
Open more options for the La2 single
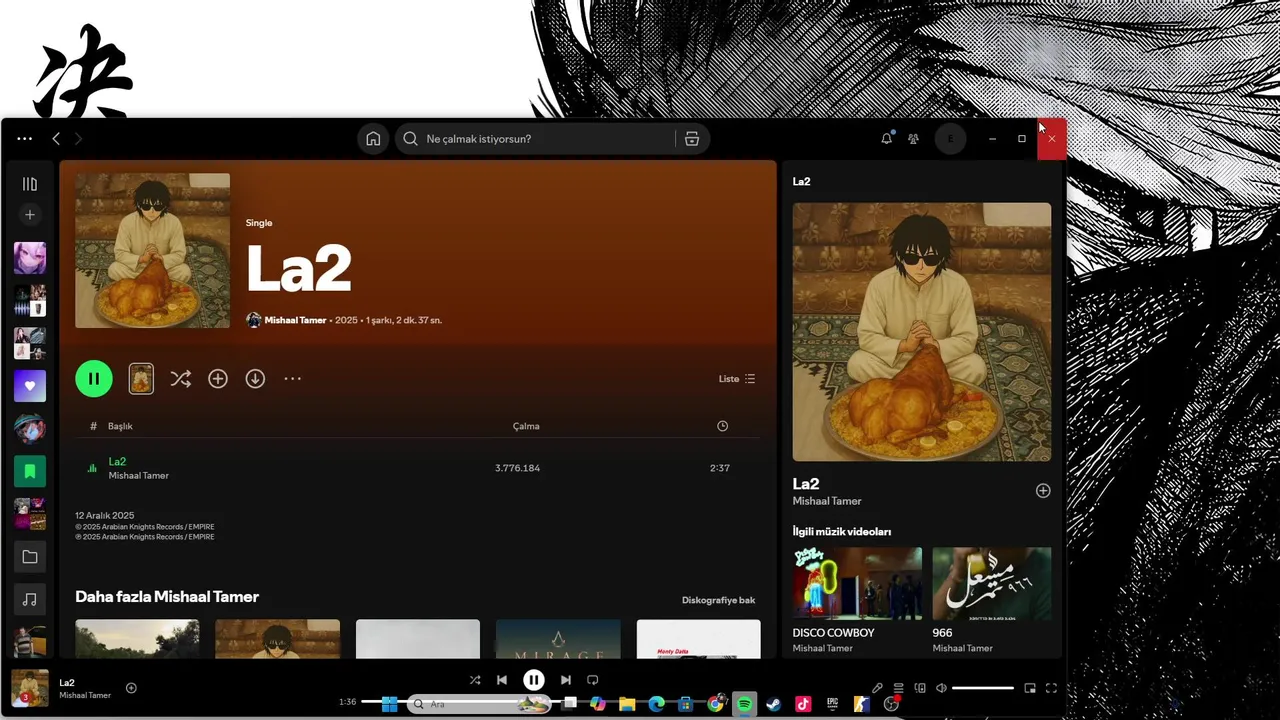[292, 379]
